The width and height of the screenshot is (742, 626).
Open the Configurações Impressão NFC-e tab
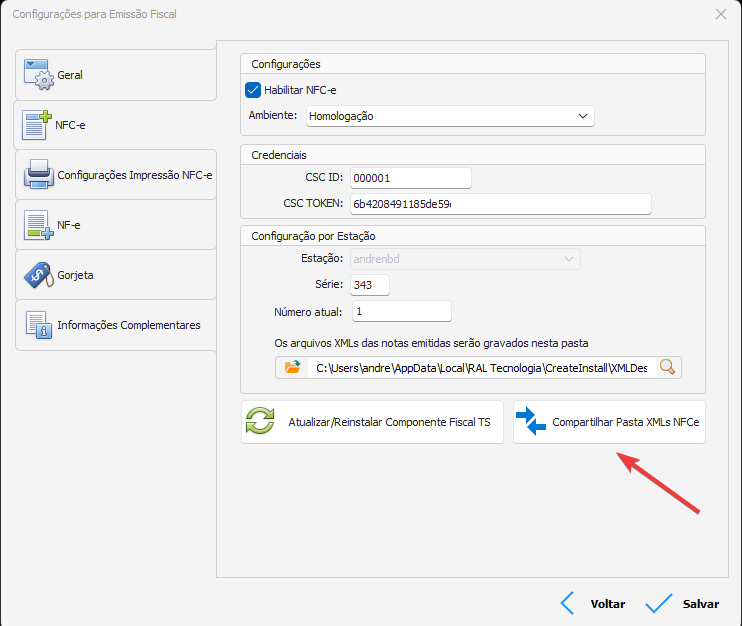(134, 175)
